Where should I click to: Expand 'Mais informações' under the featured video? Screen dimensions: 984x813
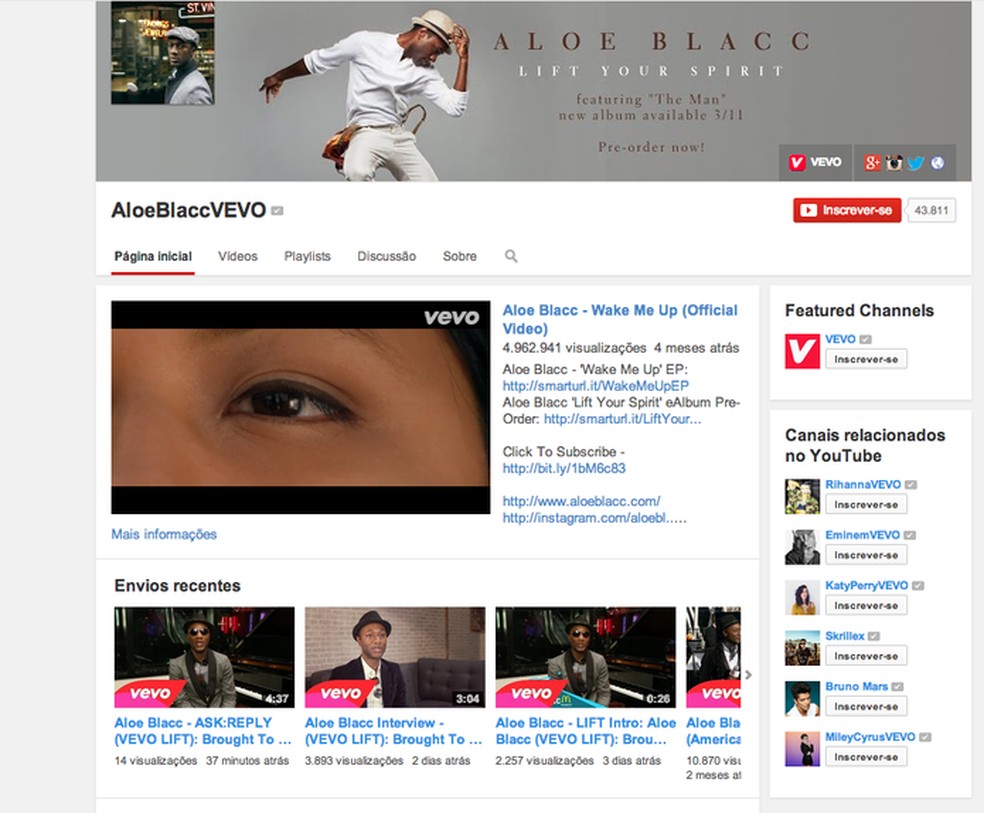[163, 534]
